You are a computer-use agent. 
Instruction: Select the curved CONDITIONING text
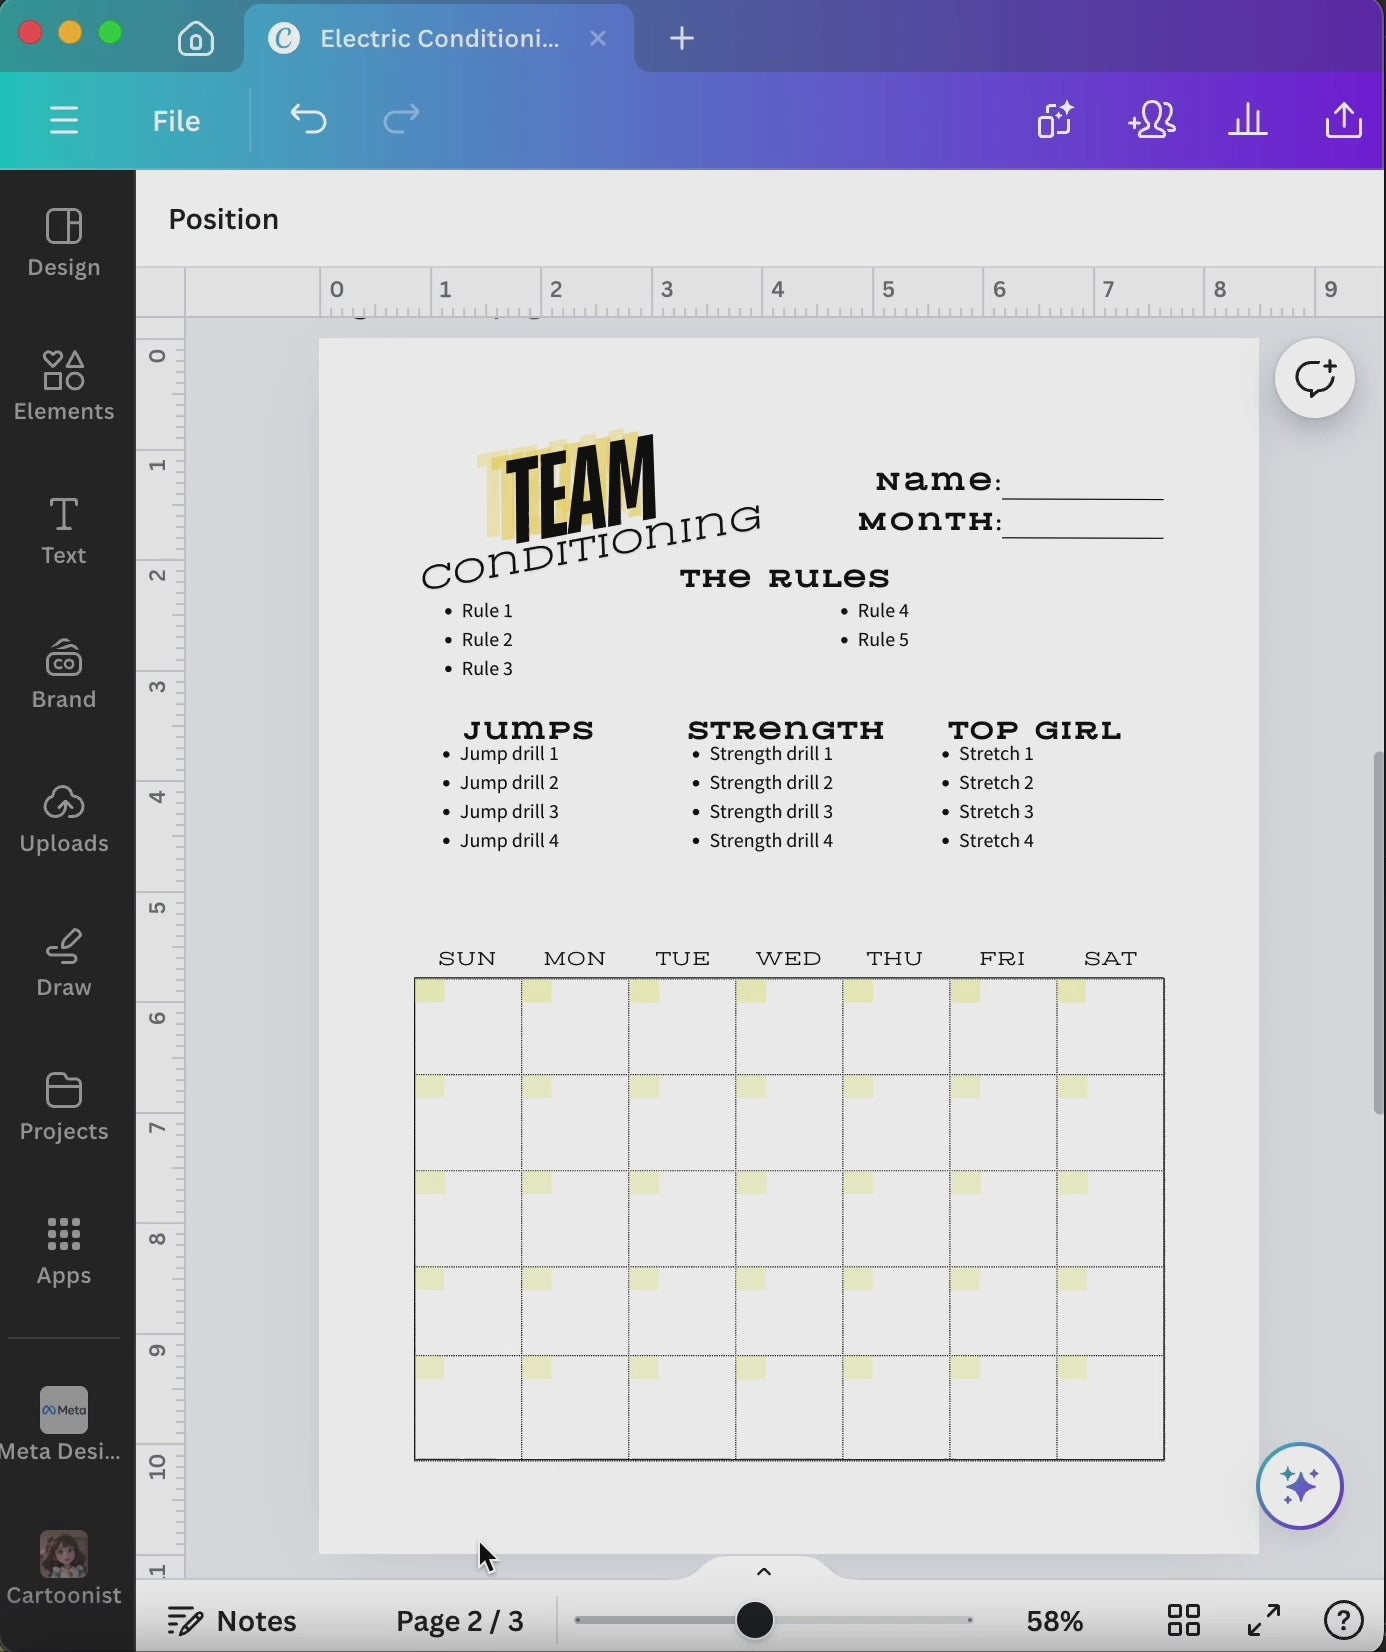pos(592,549)
